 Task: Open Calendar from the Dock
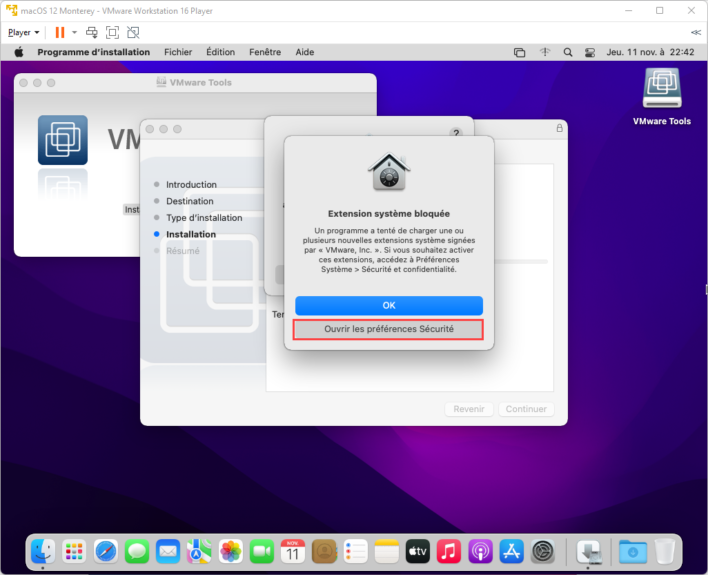[293, 552]
